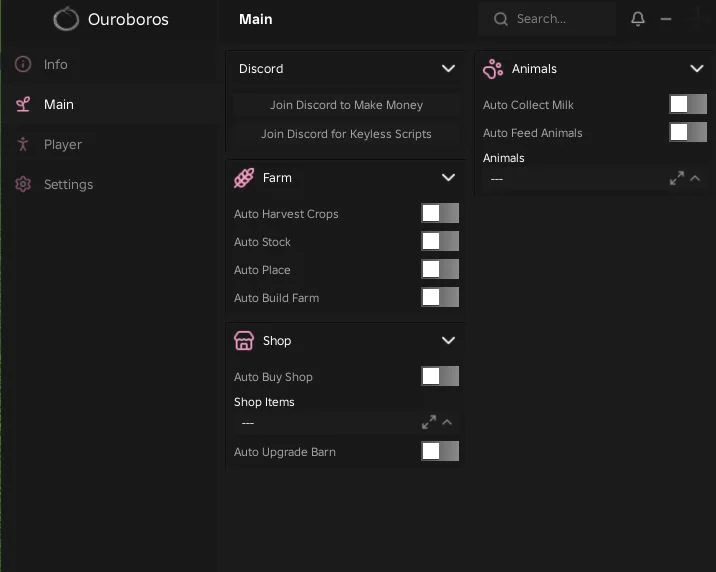Click the Ouroboros snake logo icon
The width and height of the screenshot is (716, 572).
66,19
